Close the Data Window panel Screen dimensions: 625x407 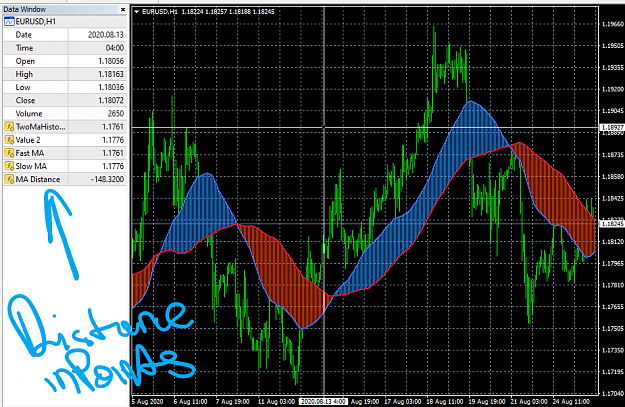123,9
